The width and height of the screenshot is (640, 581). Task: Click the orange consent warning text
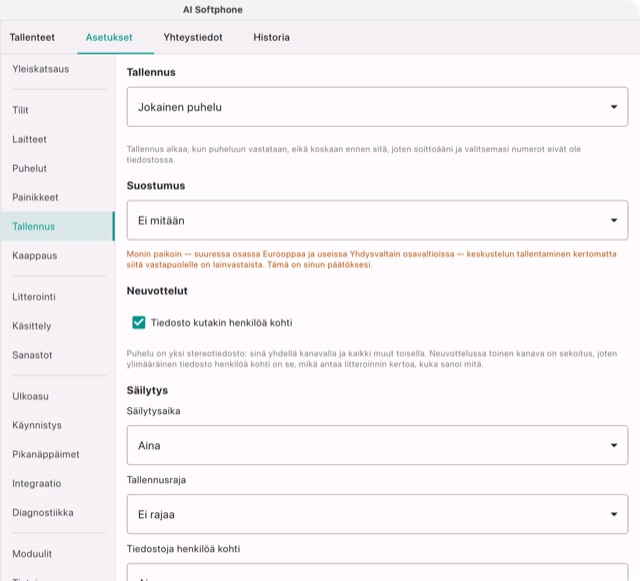coord(371,259)
